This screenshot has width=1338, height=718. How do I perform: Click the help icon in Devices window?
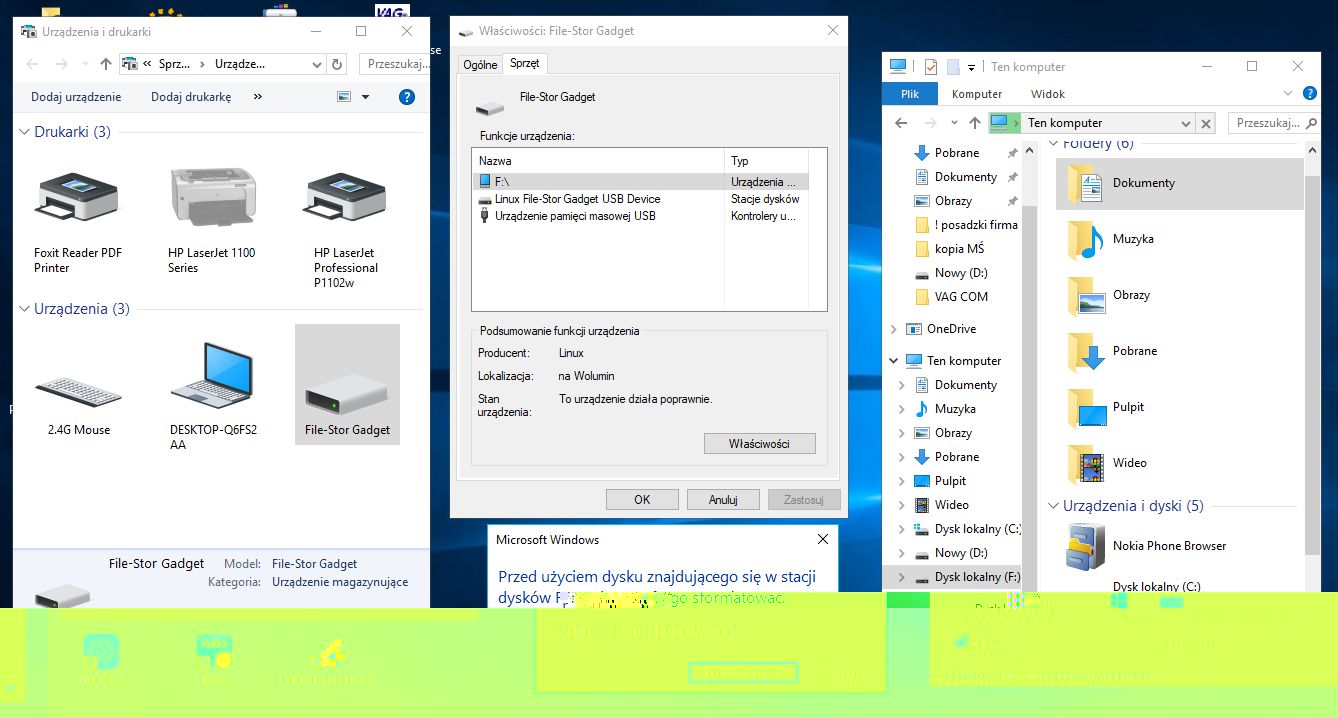coord(406,97)
